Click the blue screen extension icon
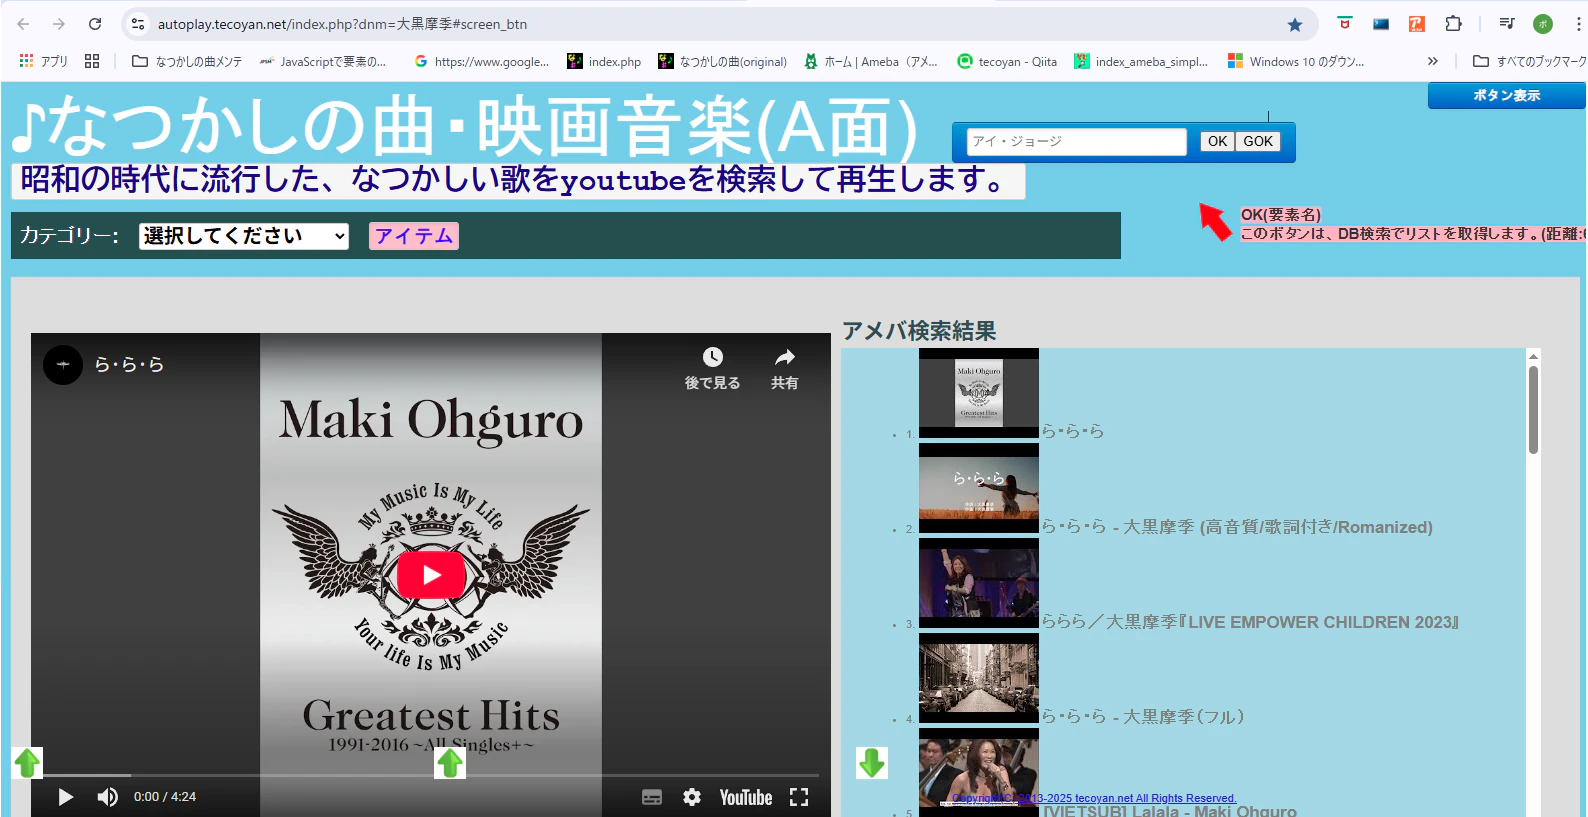The width and height of the screenshot is (1588, 817). [x=1381, y=24]
